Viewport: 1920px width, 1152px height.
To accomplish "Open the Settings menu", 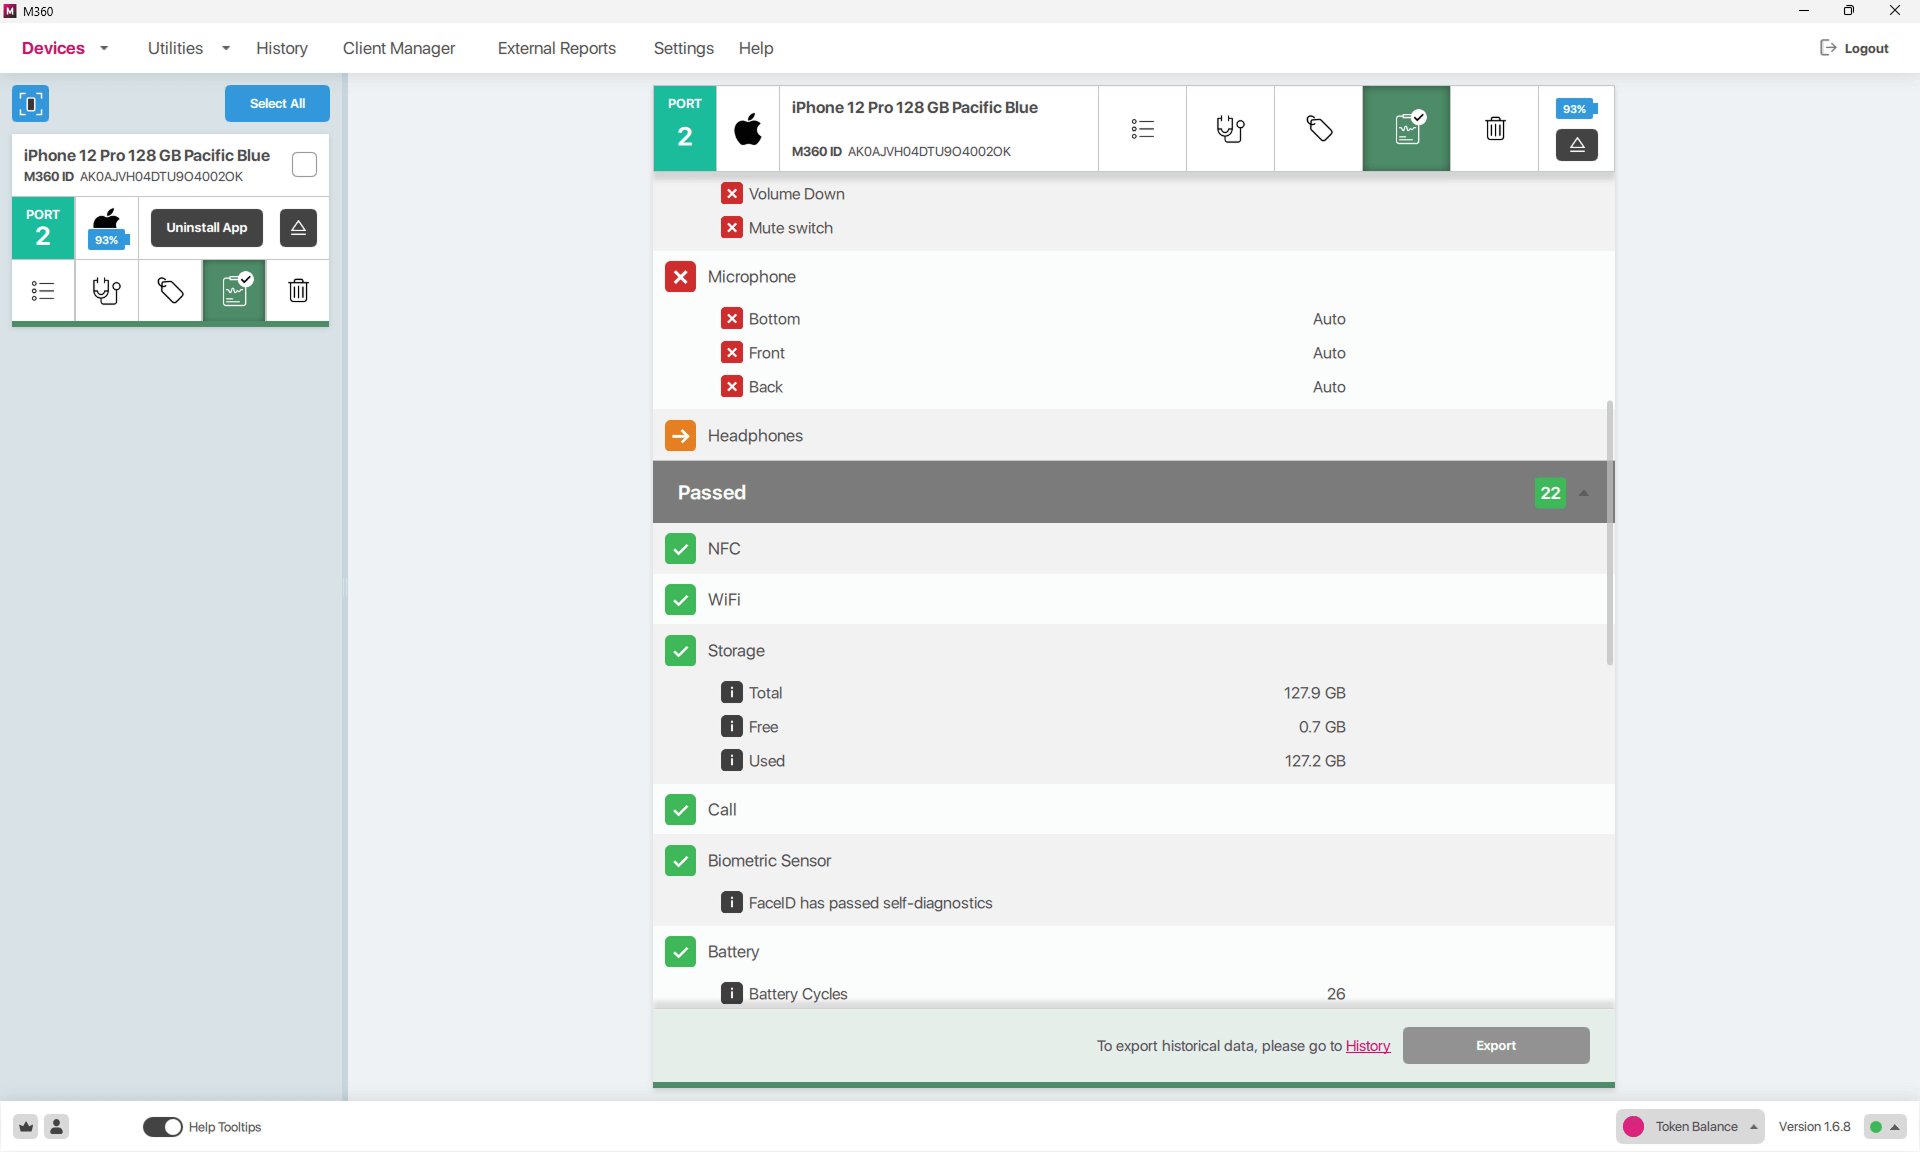I will click(684, 48).
